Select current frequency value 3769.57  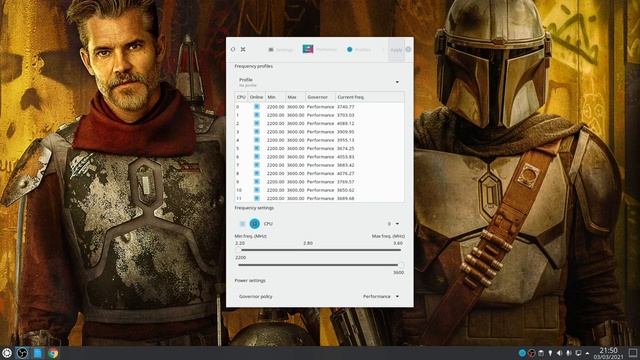point(346,182)
